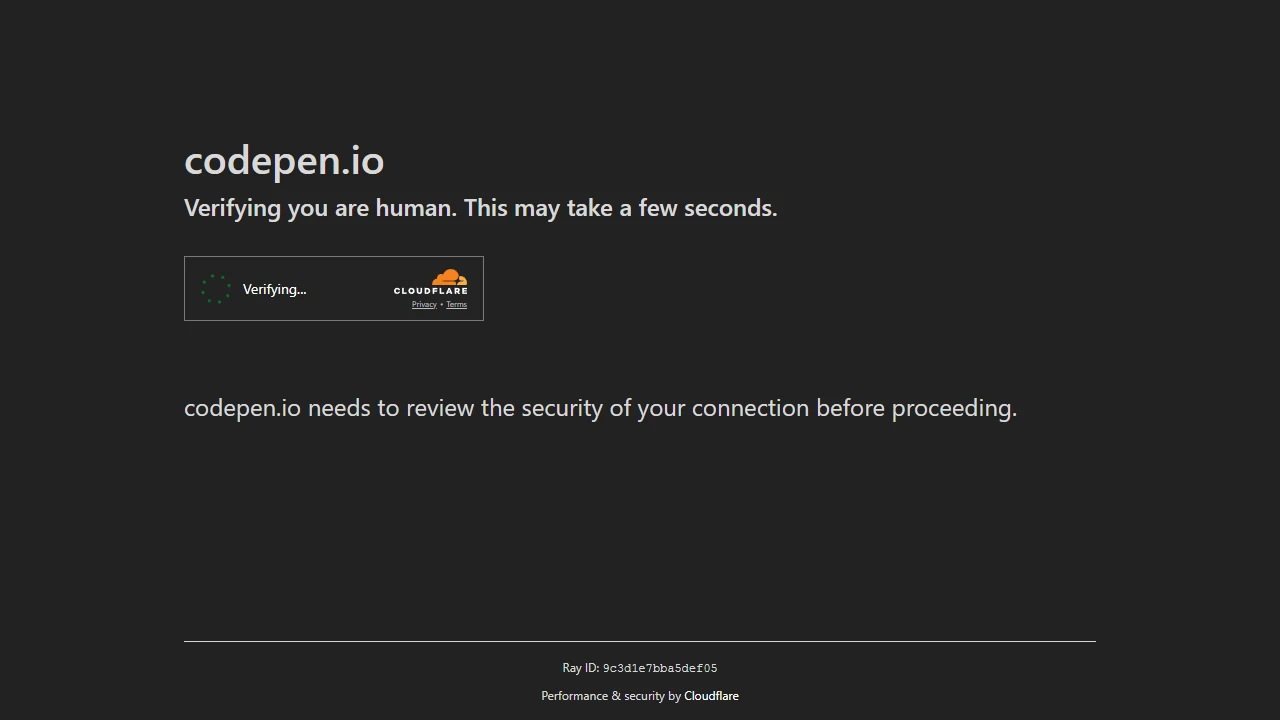Click the Cloudflare challenge widget box
Viewport: 1280px width, 720px height.
click(334, 288)
